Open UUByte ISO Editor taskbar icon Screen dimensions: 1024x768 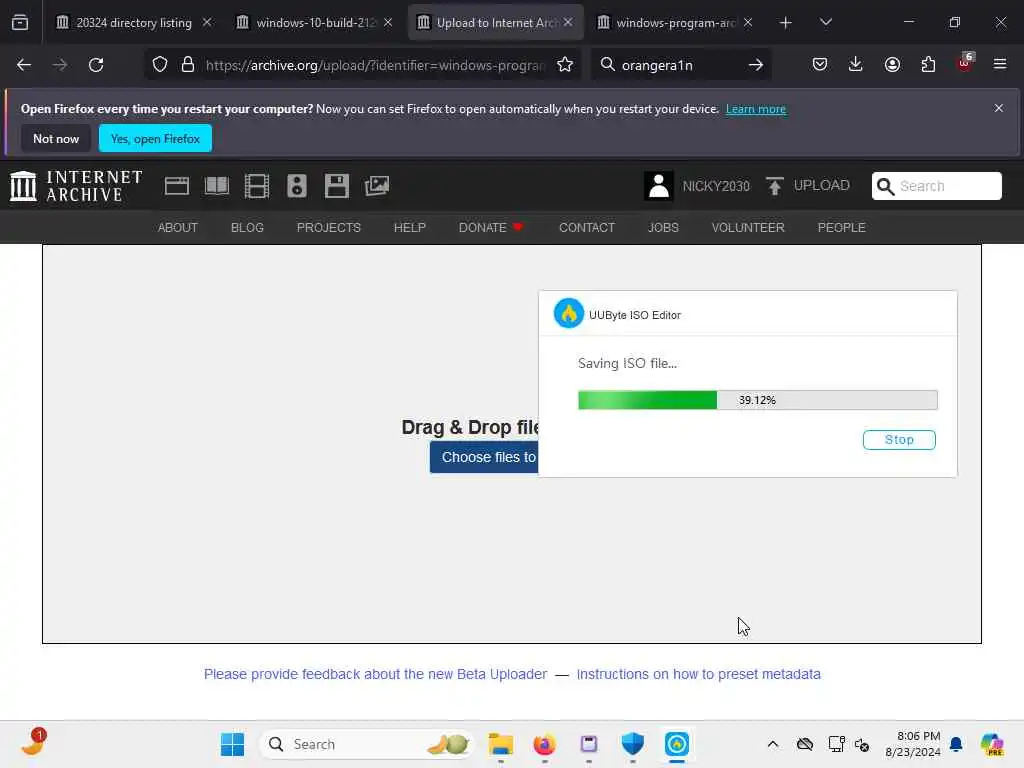(x=677, y=744)
